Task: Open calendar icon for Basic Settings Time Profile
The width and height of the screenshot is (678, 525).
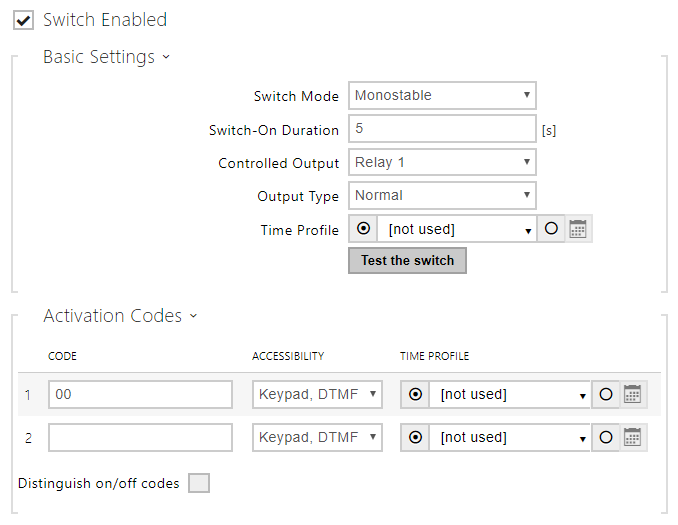Action: [578, 229]
